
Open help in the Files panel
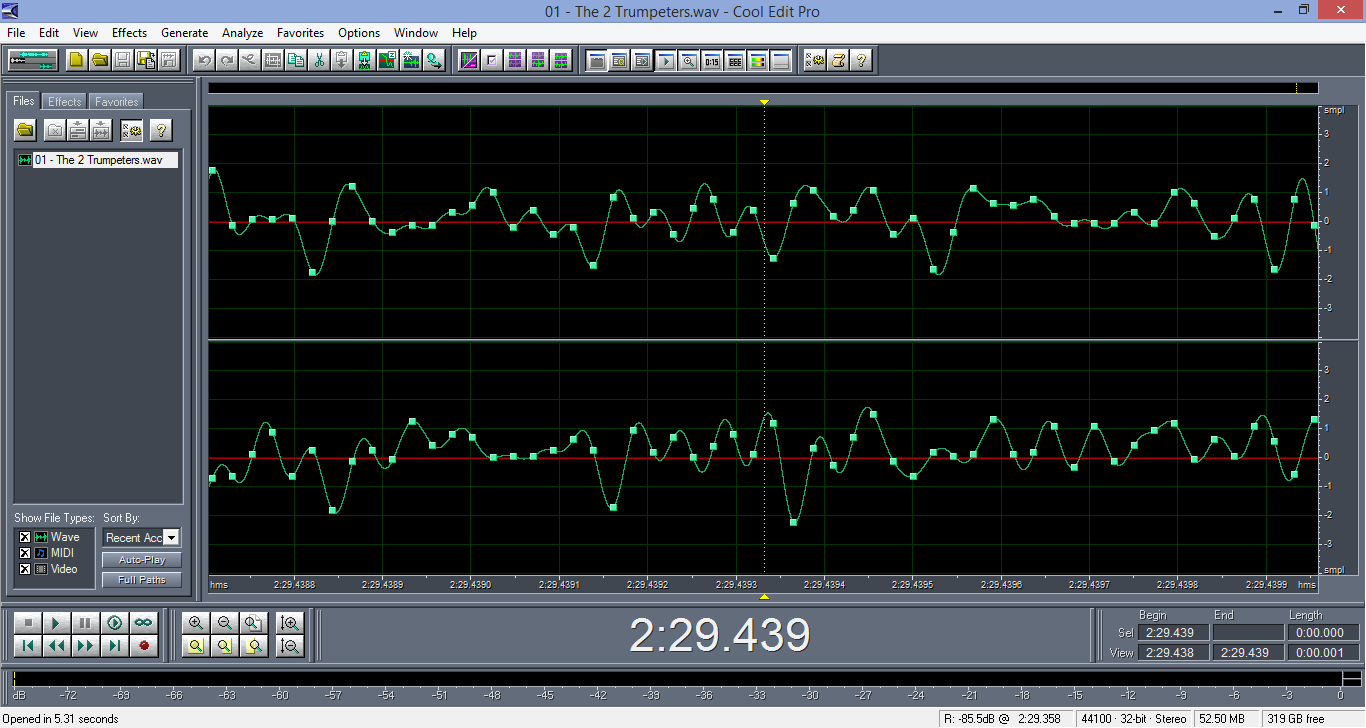coord(161,130)
